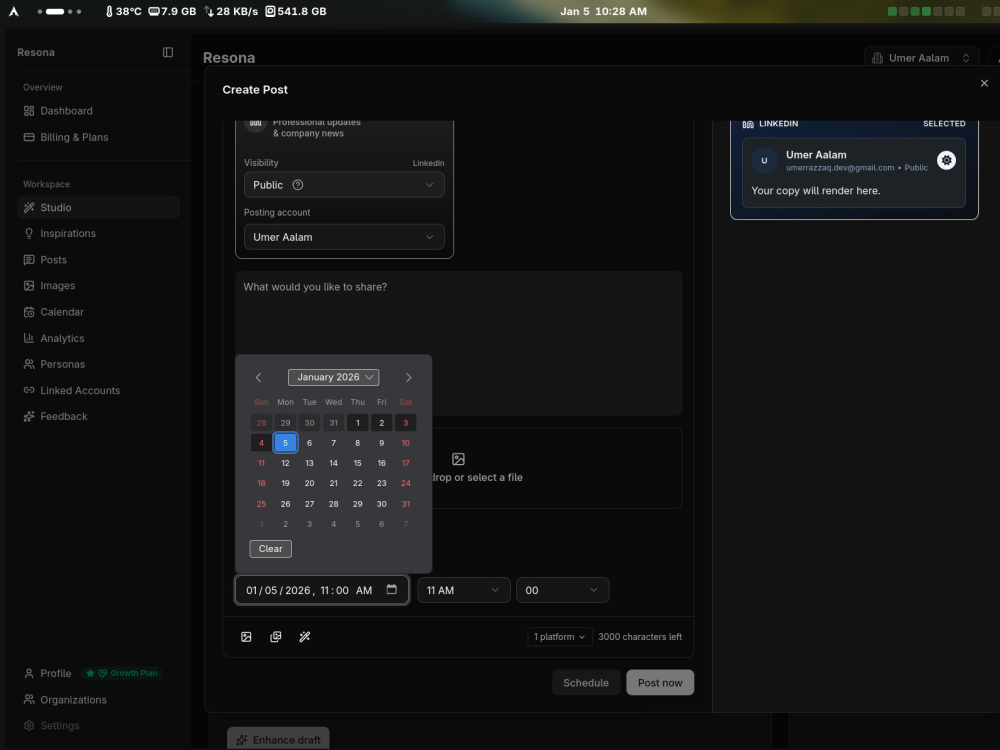Open the 11 AM hour dropdown
Image resolution: width=1000 pixels, height=750 pixels.
tap(464, 590)
